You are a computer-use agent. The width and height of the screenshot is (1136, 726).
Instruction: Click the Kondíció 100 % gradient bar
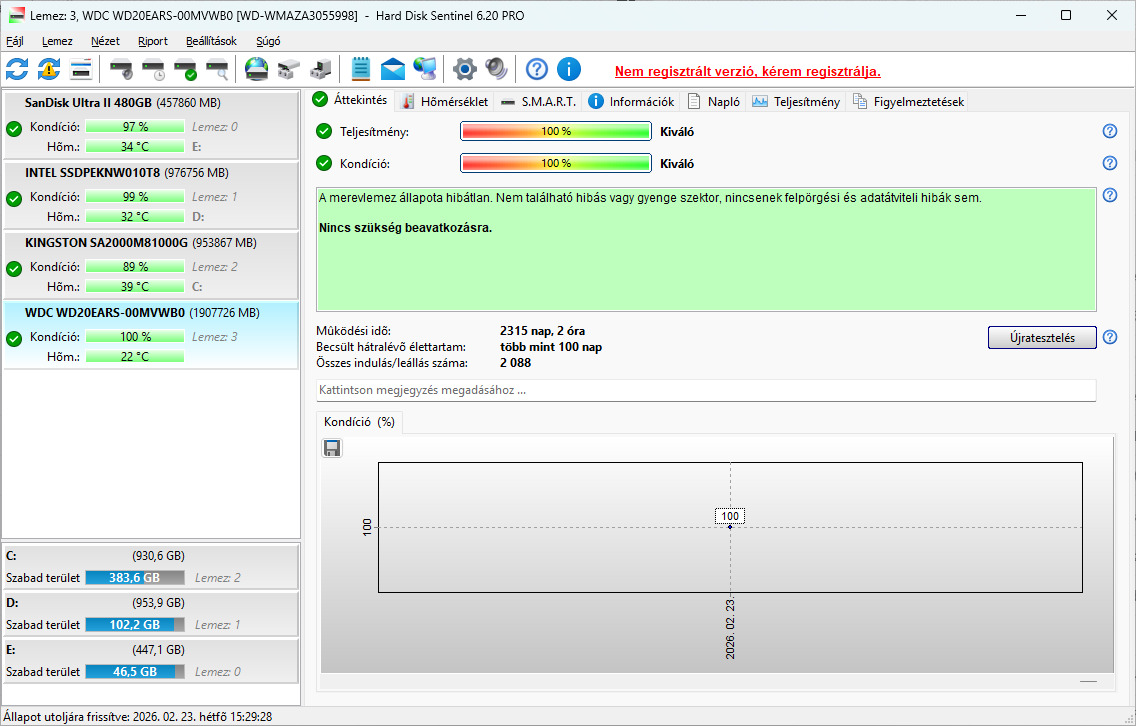click(556, 164)
